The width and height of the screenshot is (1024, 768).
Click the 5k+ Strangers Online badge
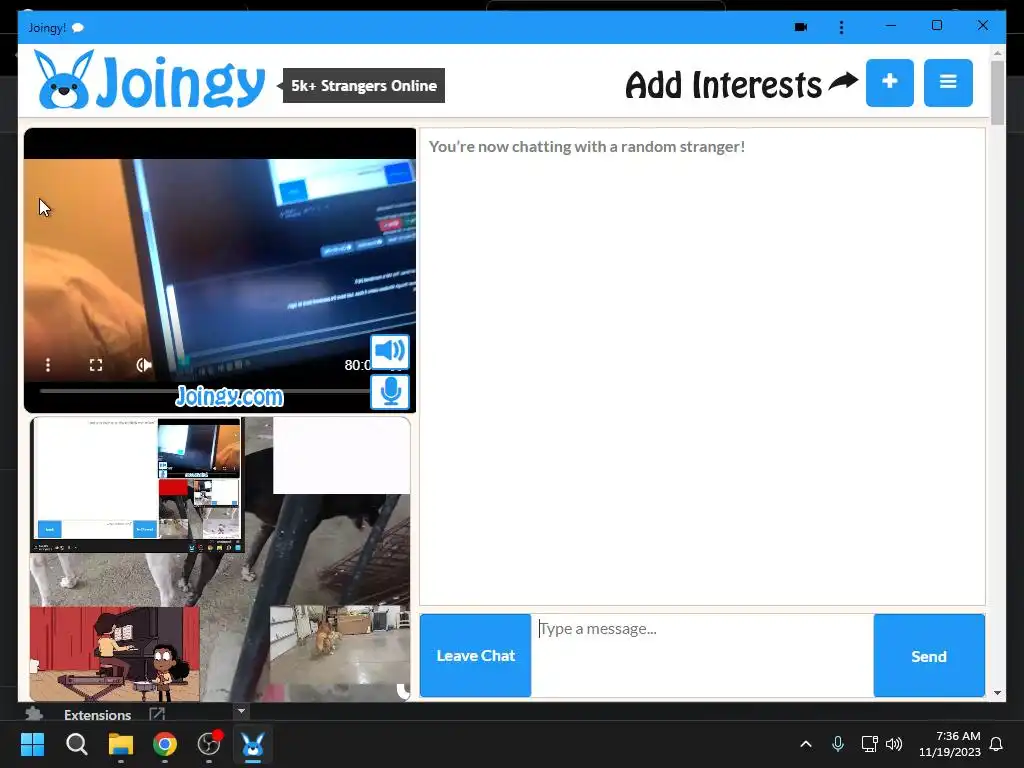[x=364, y=86]
